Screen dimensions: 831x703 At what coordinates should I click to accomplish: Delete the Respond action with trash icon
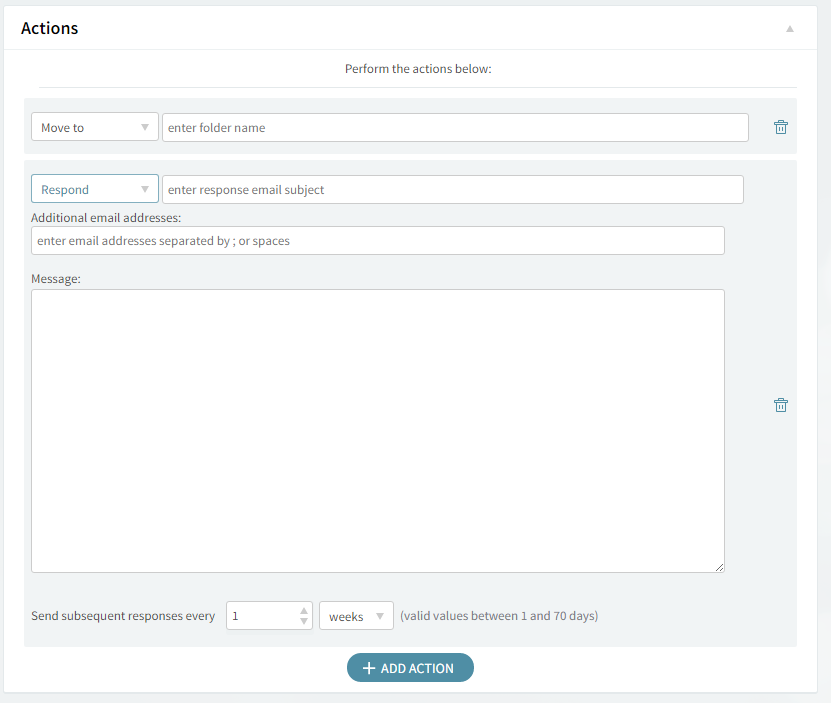tap(781, 405)
